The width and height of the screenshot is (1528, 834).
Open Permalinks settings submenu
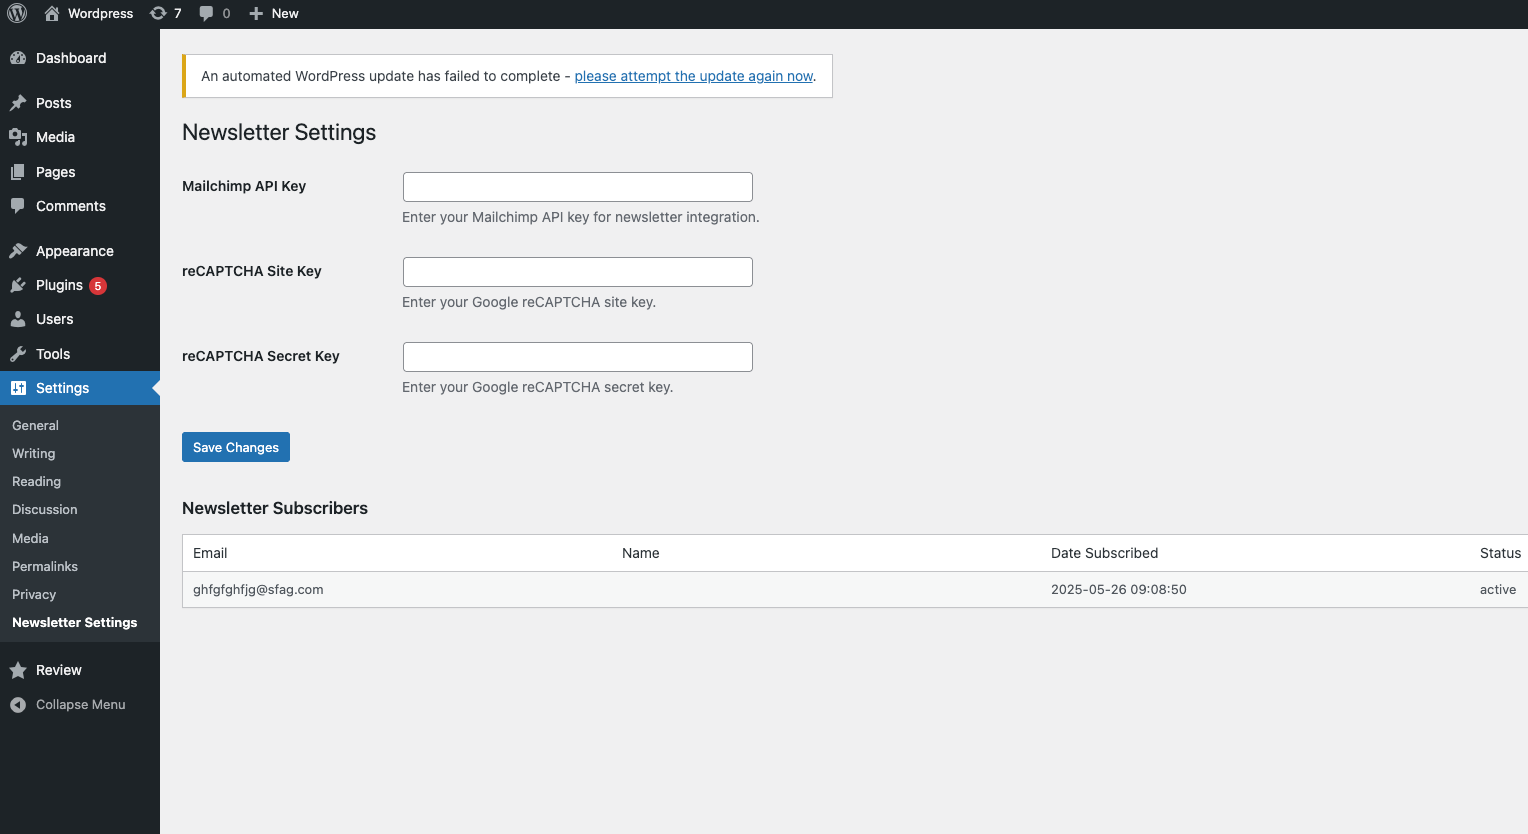point(45,566)
